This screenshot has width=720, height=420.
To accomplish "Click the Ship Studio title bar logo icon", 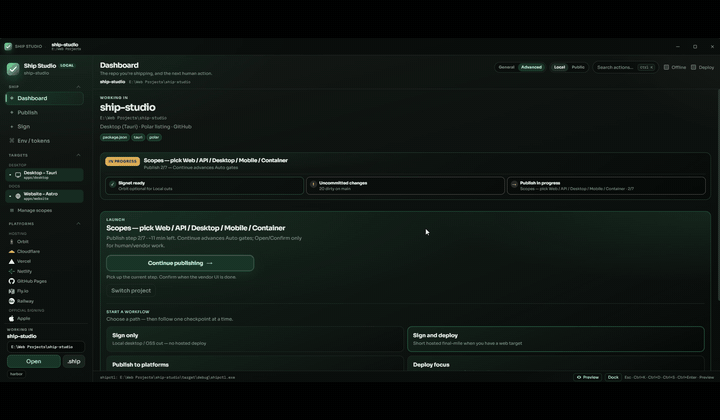I will coord(8,46).
